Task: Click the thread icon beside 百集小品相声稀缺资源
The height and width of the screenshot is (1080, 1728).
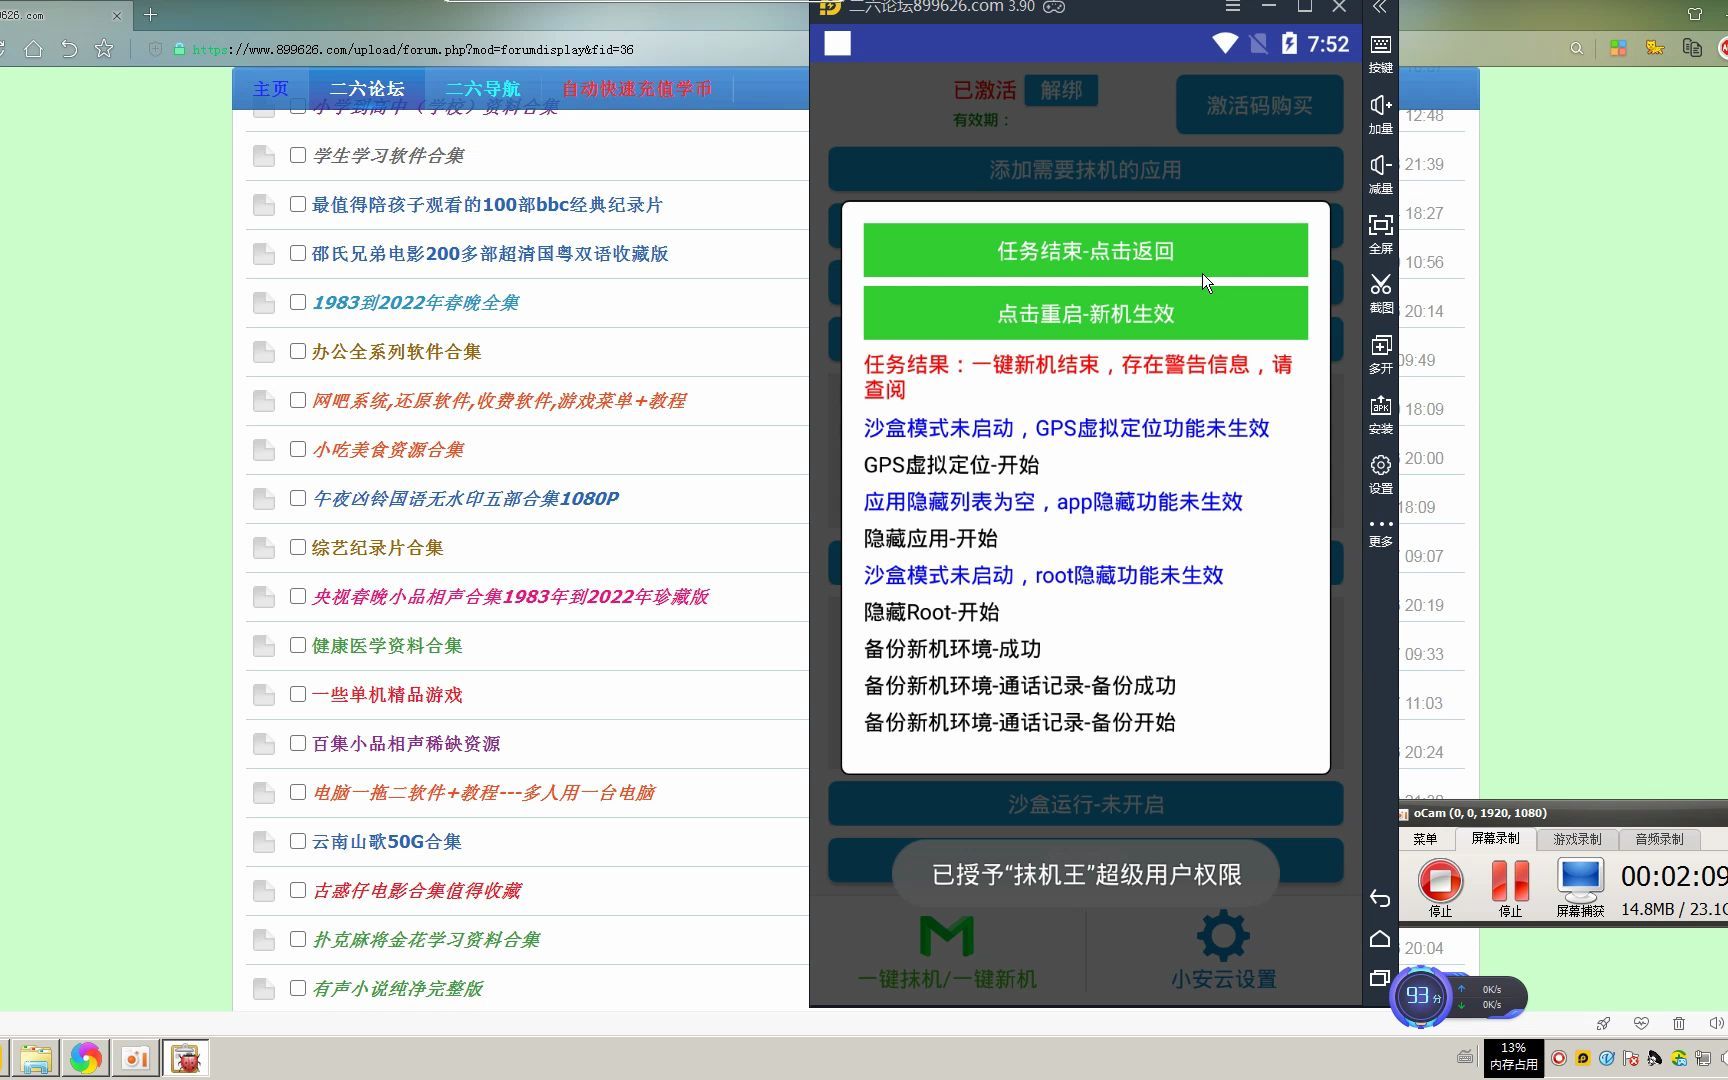Action: pos(264,744)
